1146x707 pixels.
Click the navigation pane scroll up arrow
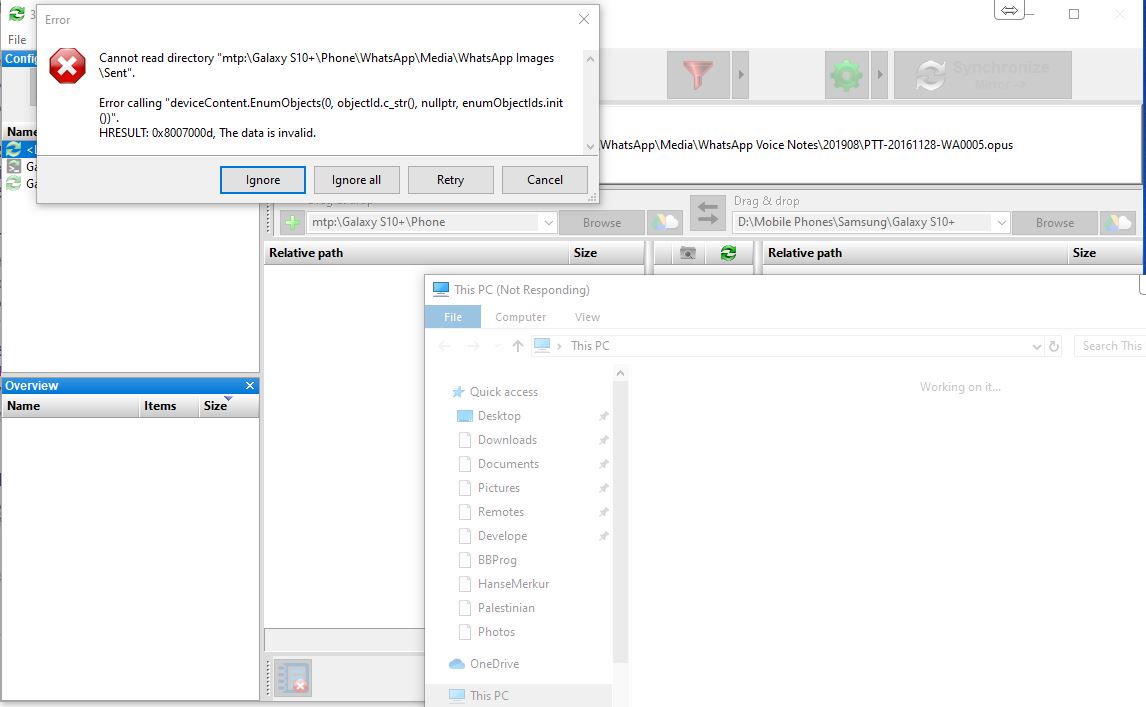(620, 374)
